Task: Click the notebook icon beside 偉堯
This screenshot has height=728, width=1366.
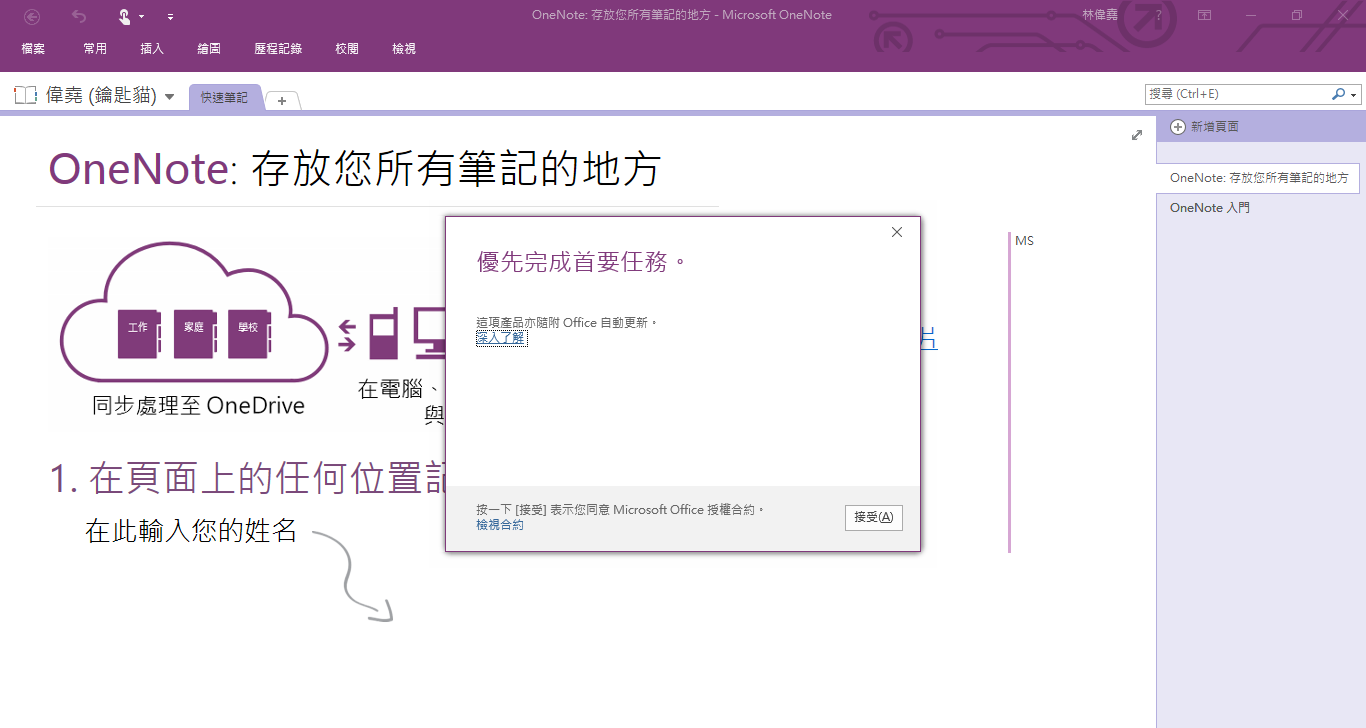Action: tap(25, 95)
